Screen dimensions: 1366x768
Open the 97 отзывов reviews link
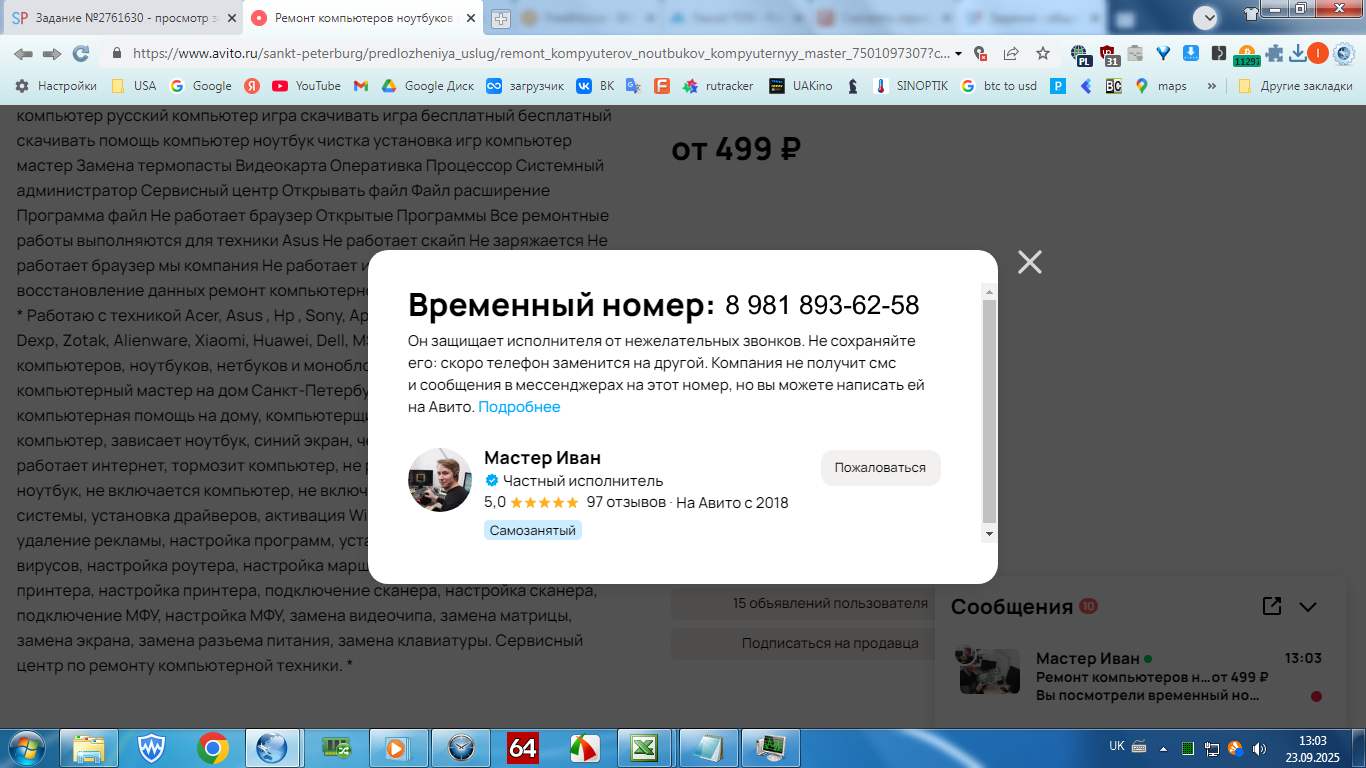point(626,502)
